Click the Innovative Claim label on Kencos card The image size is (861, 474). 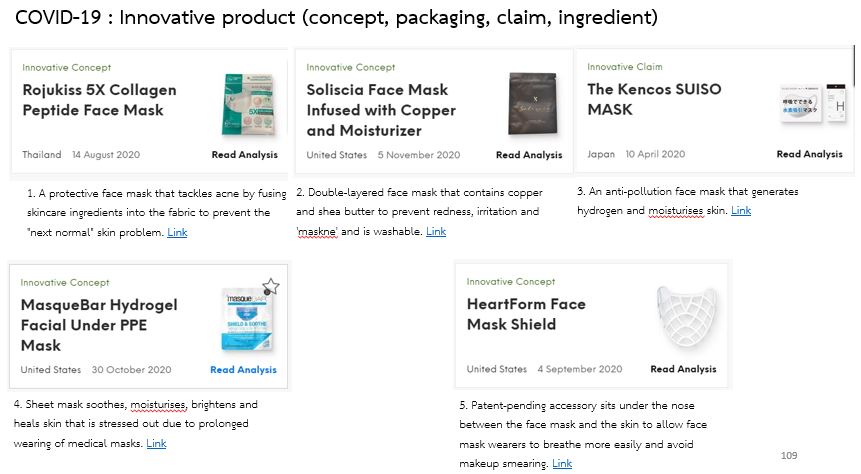click(x=624, y=66)
